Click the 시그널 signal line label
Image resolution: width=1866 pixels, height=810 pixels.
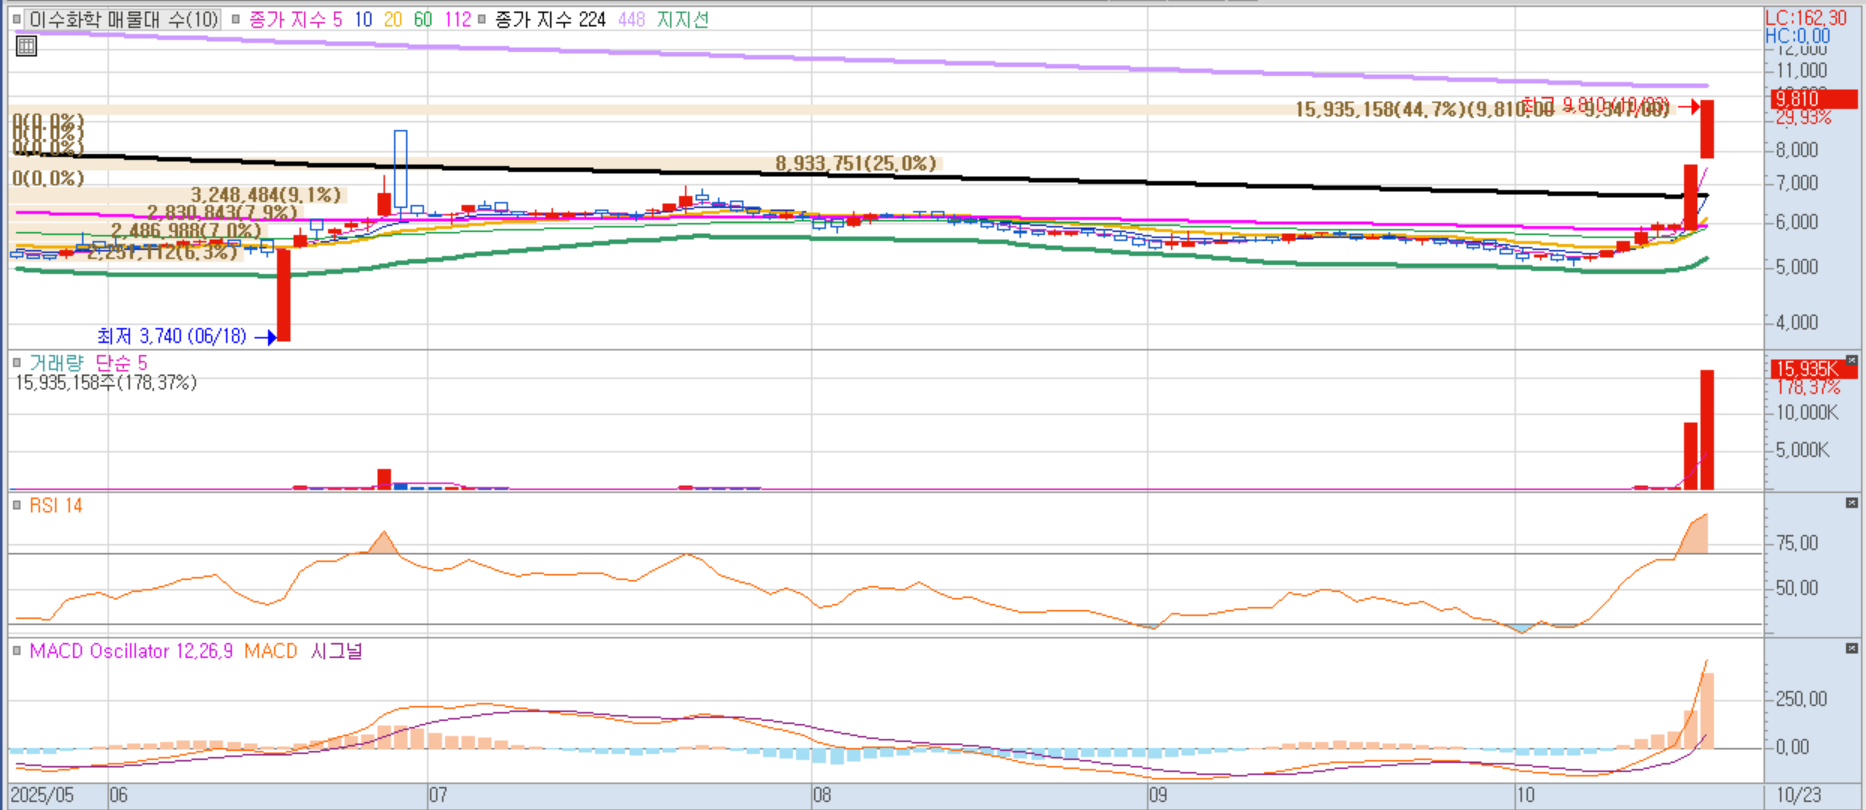point(336,651)
